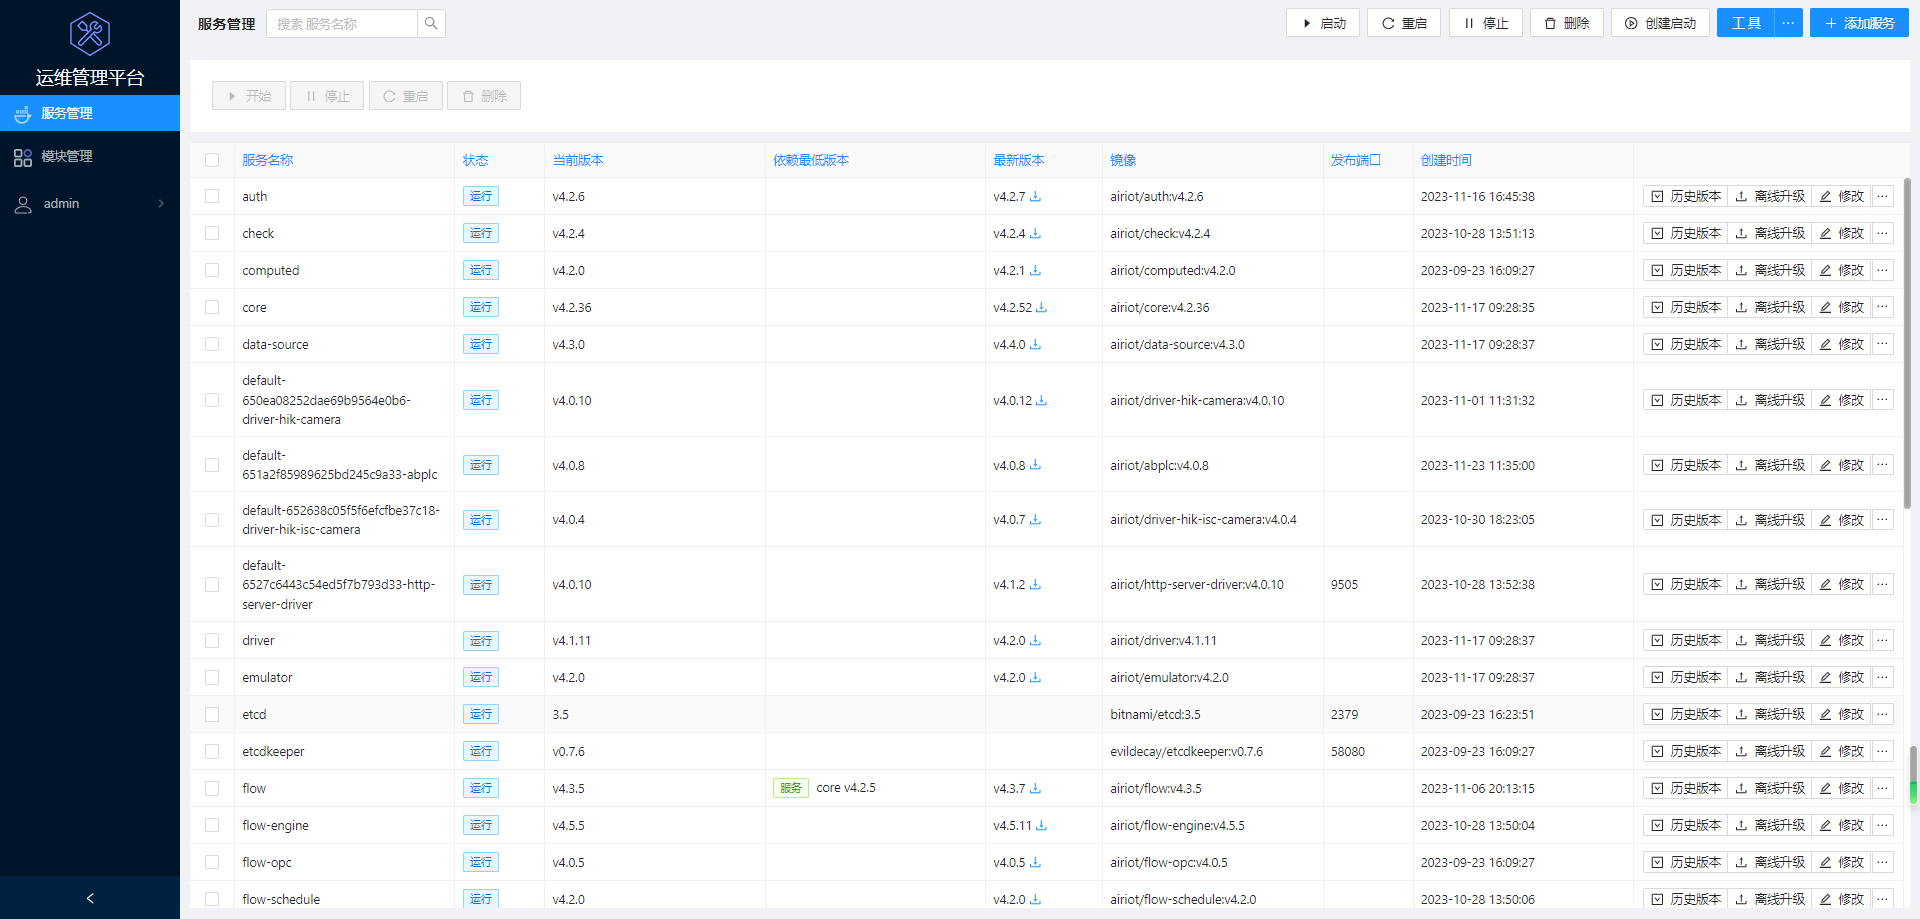Click download icon next to v4.5.11
This screenshot has width=1920, height=919.
tap(1041, 825)
